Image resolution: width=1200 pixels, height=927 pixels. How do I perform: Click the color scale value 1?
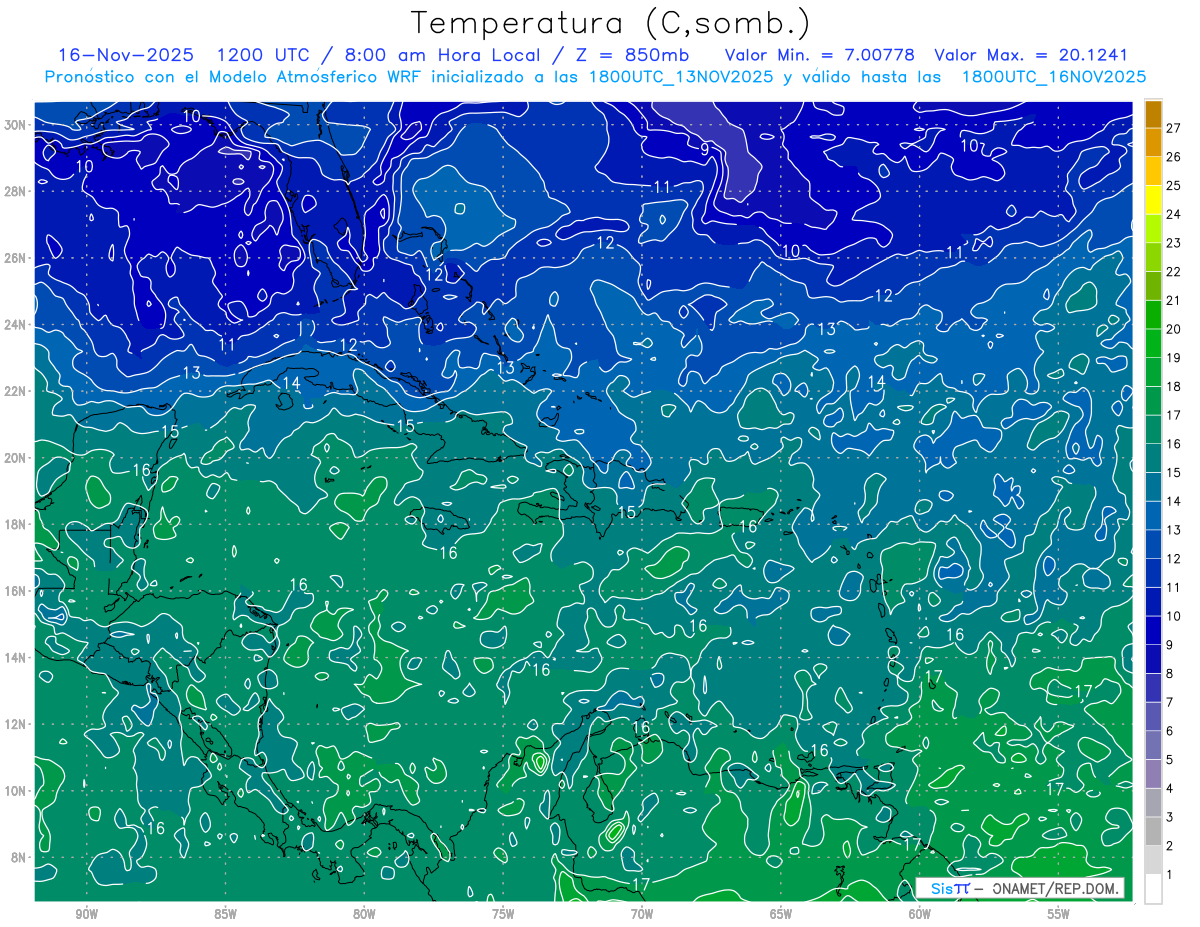(1169, 875)
